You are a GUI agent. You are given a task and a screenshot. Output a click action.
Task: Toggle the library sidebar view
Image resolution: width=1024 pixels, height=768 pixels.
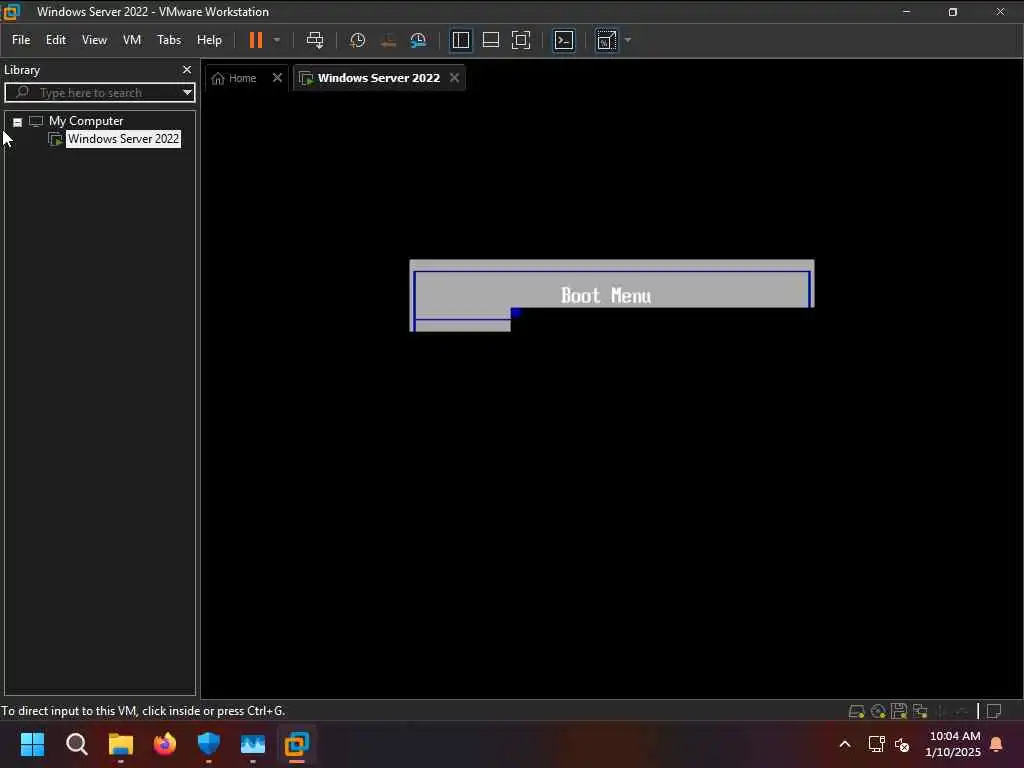point(460,40)
